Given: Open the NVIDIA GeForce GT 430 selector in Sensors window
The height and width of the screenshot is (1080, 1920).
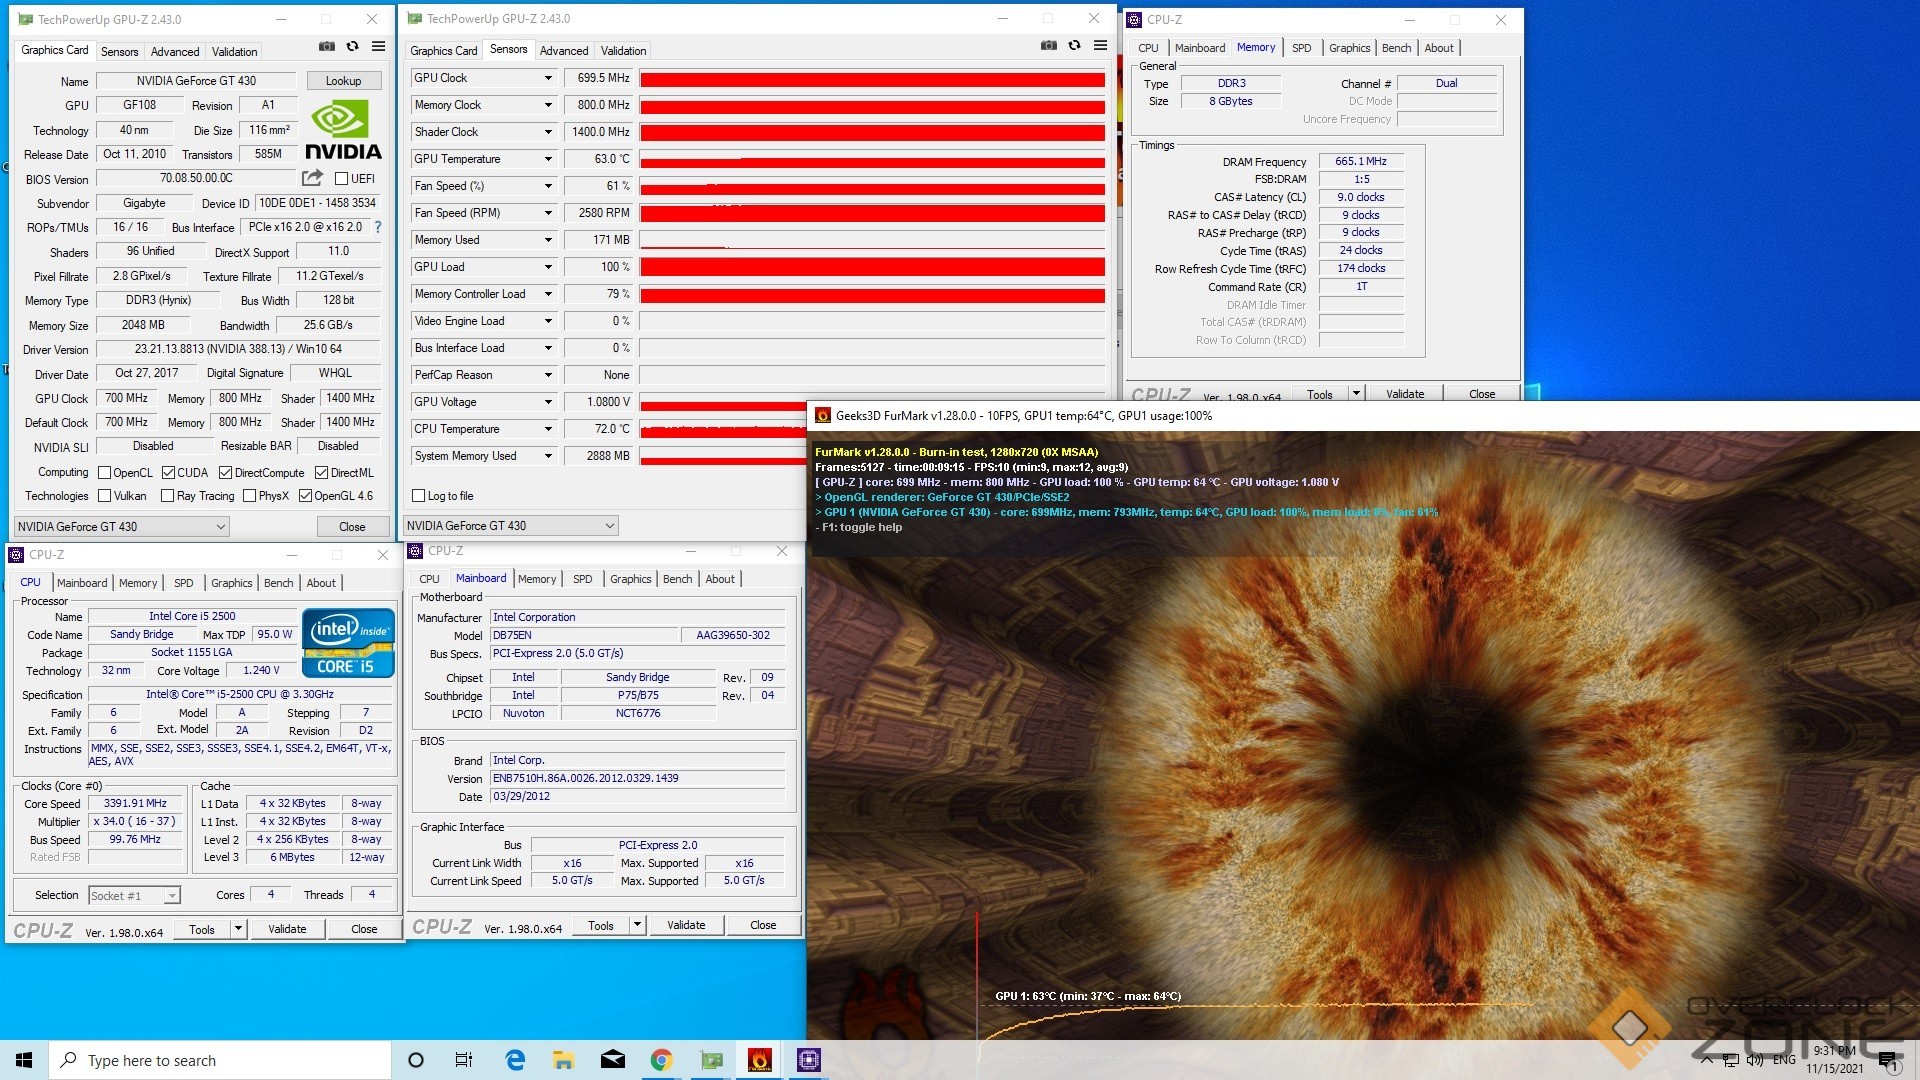Looking at the screenshot, I should tap(510, 526).
